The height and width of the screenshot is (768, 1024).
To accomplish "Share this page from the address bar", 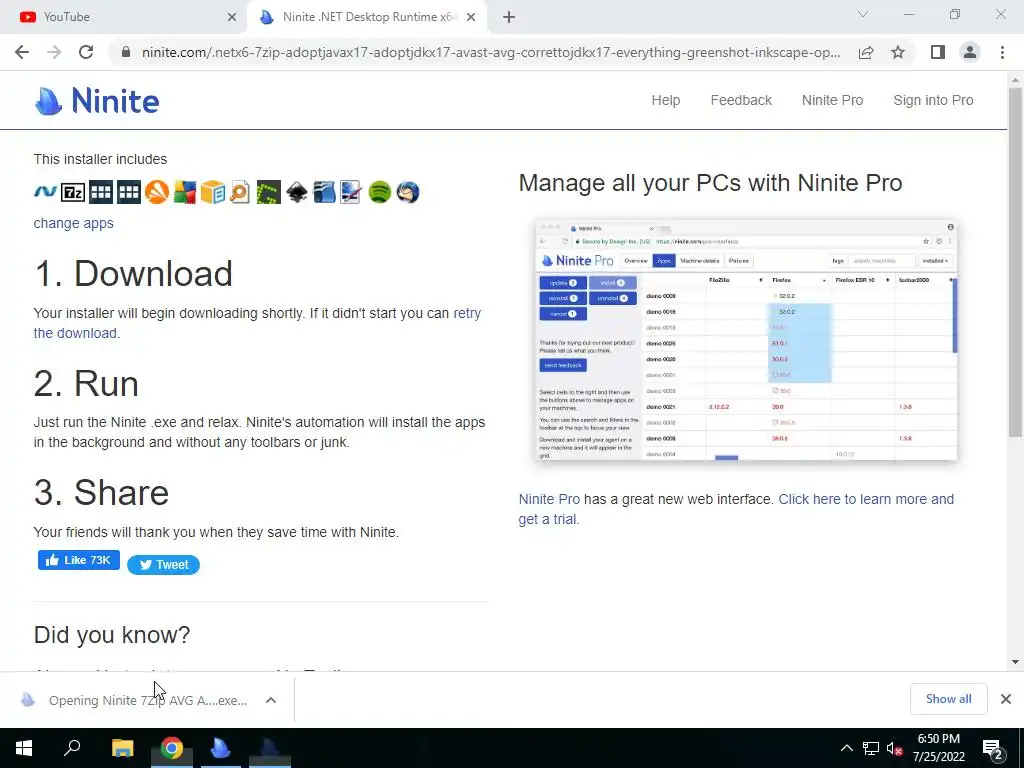I will (866, 52).
